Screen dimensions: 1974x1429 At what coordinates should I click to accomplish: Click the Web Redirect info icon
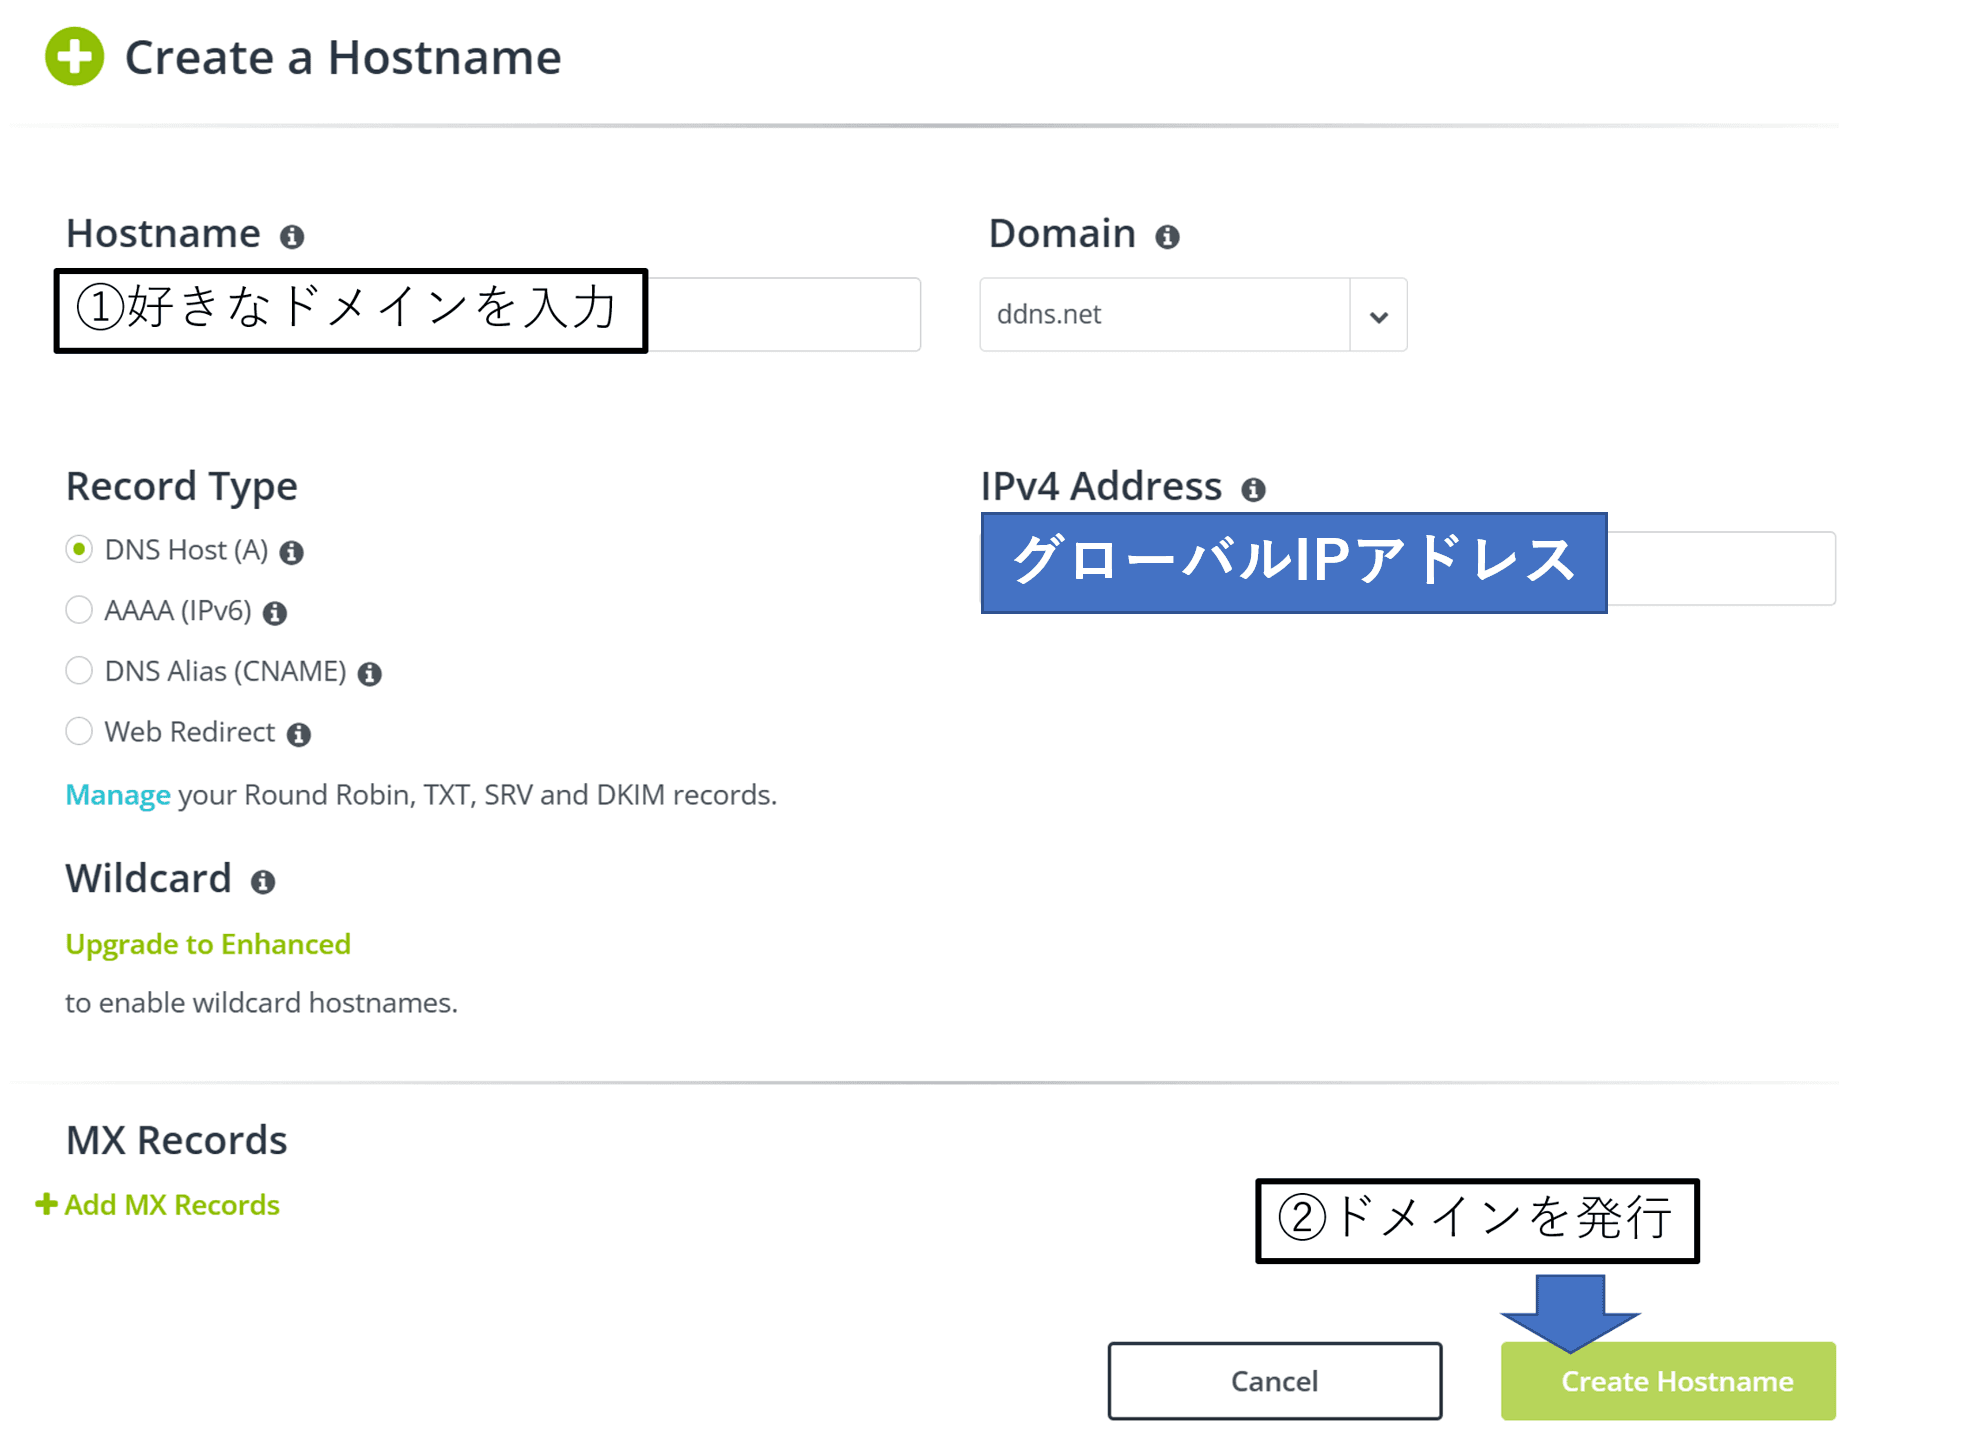click(299, 735)
